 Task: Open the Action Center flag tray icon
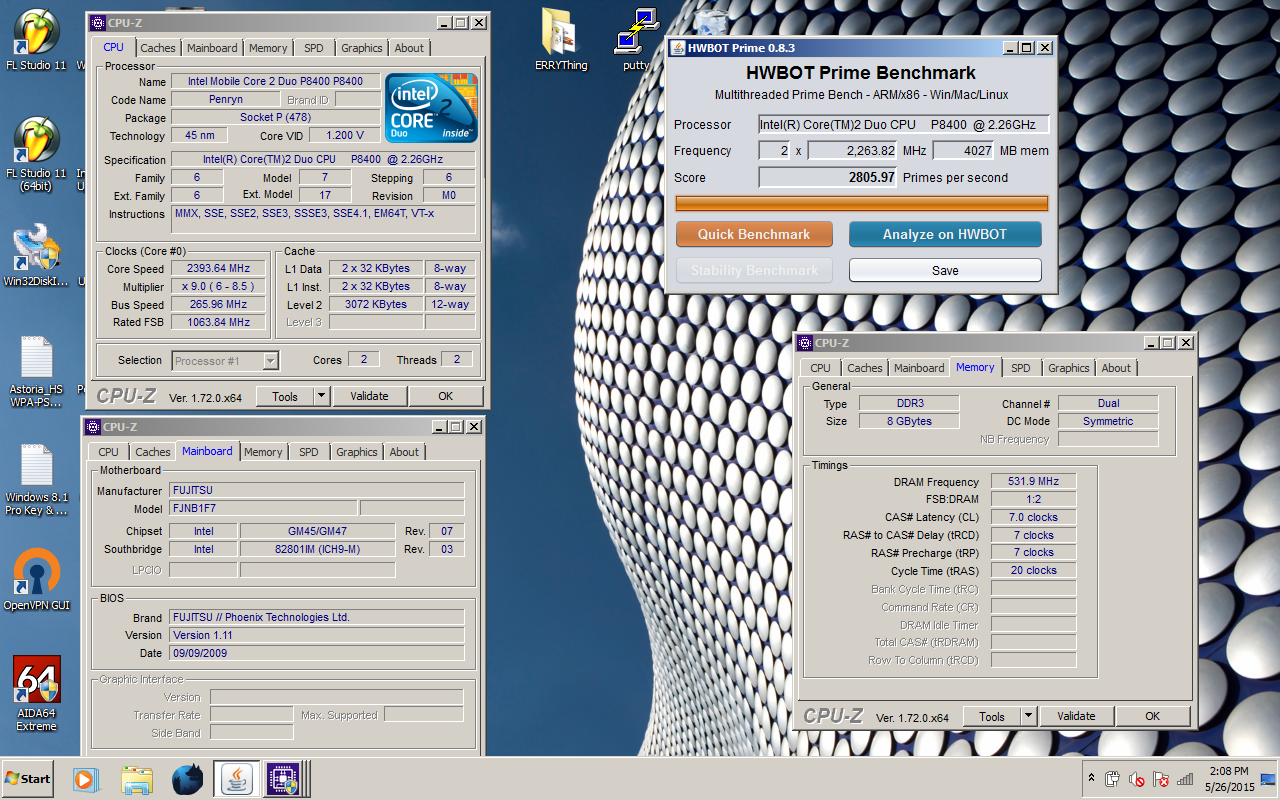pos(1161,779)
